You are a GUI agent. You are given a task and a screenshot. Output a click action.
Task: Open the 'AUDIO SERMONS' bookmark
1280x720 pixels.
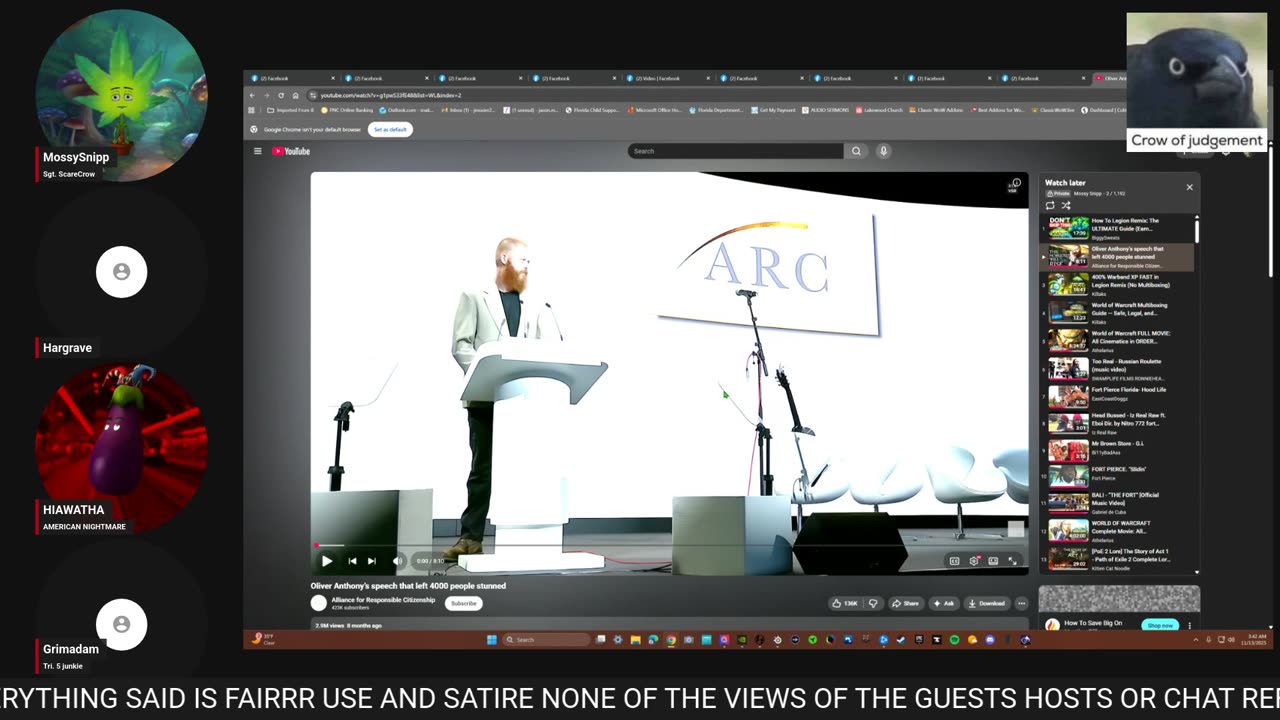point(826,110)
